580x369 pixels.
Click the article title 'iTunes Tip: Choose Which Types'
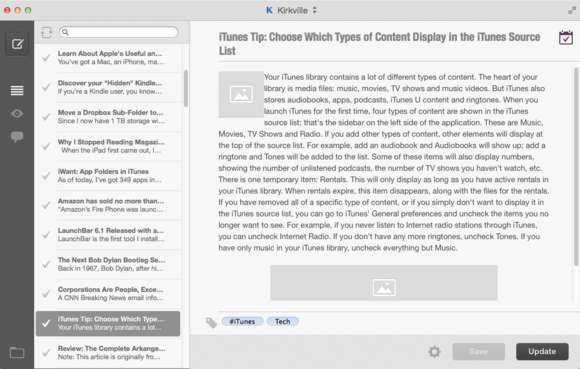click(380, 44)
